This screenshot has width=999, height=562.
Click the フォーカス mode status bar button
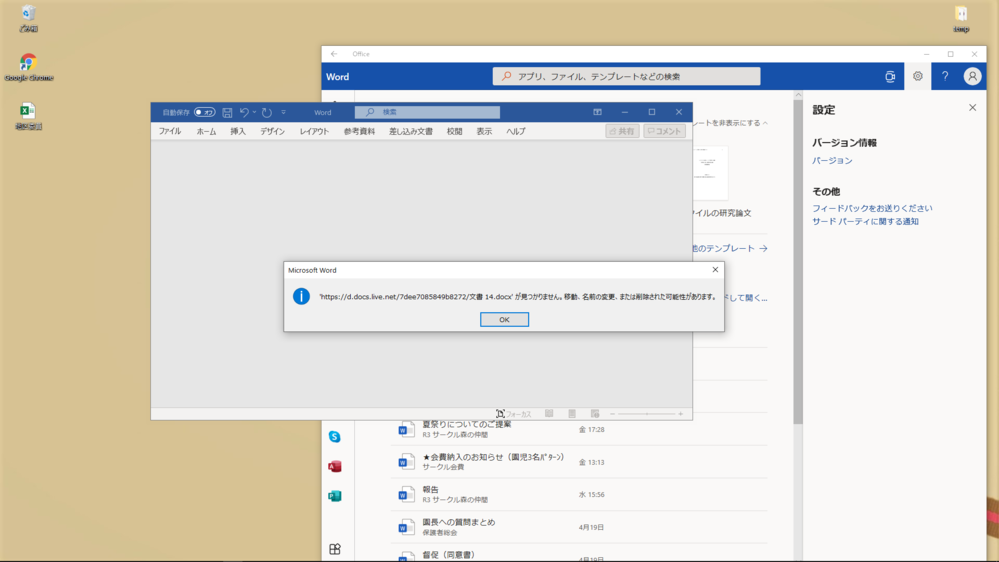point(514,414)
